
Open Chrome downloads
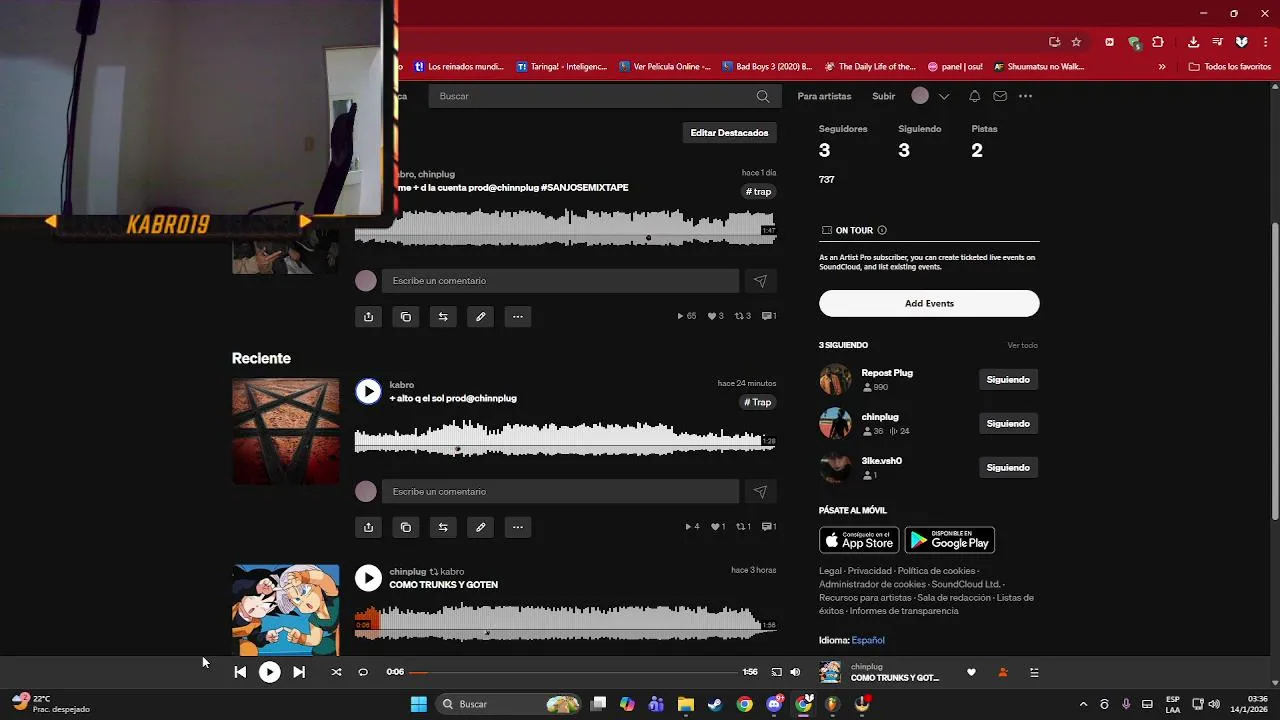(x=1193, y=42)
